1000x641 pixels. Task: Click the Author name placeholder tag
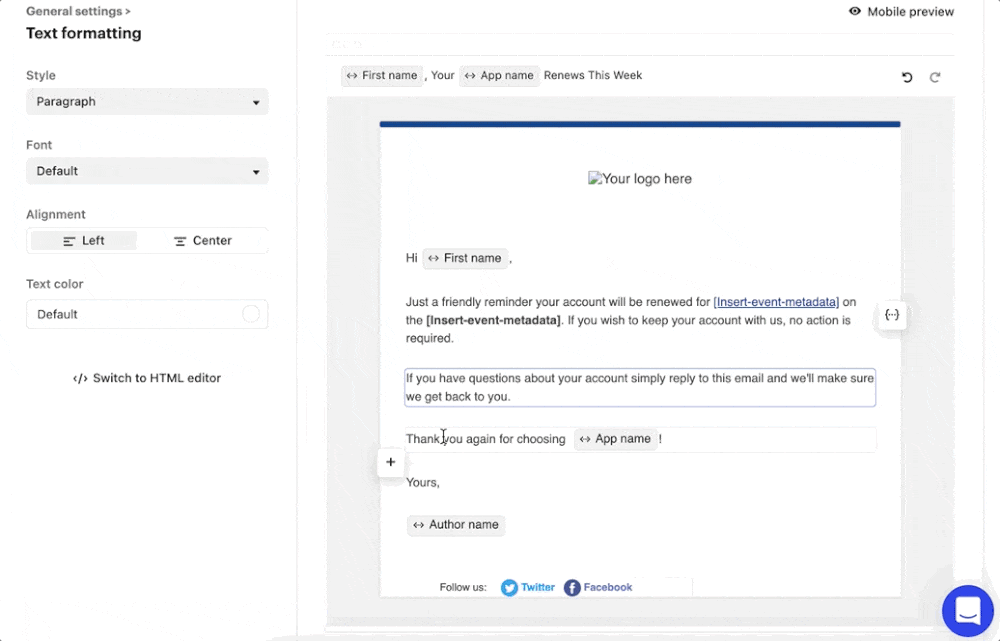456,525
